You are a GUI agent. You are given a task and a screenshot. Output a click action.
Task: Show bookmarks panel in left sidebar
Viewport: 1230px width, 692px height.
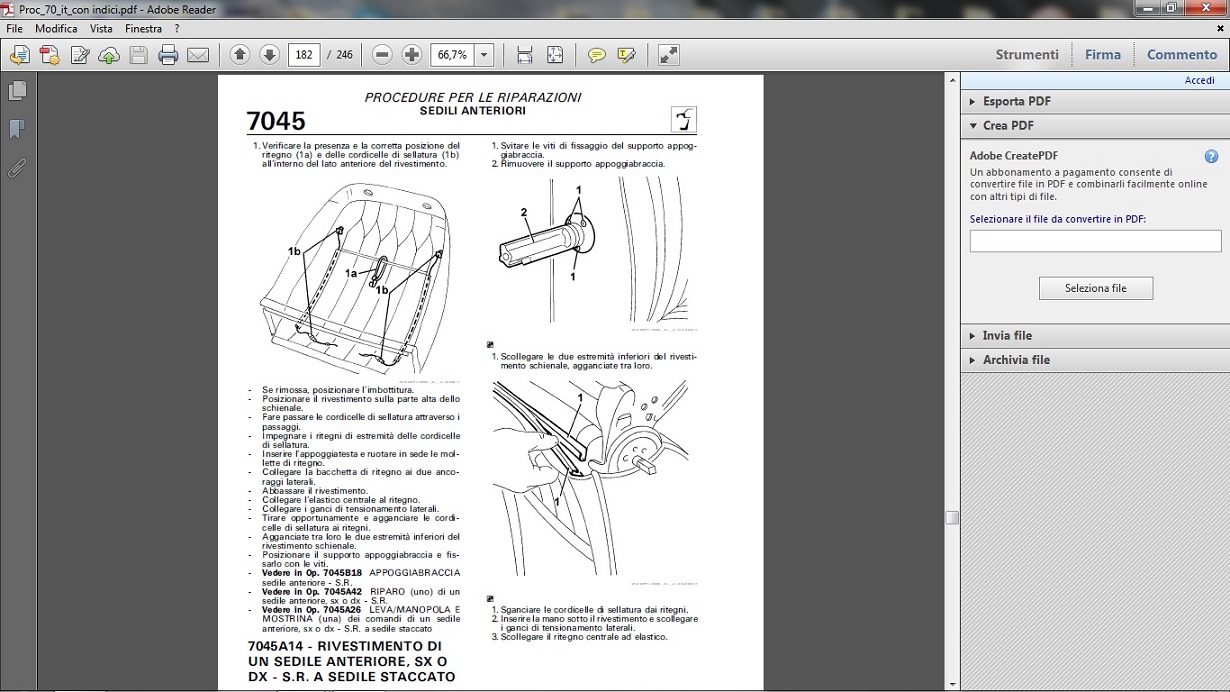point(17,129)
